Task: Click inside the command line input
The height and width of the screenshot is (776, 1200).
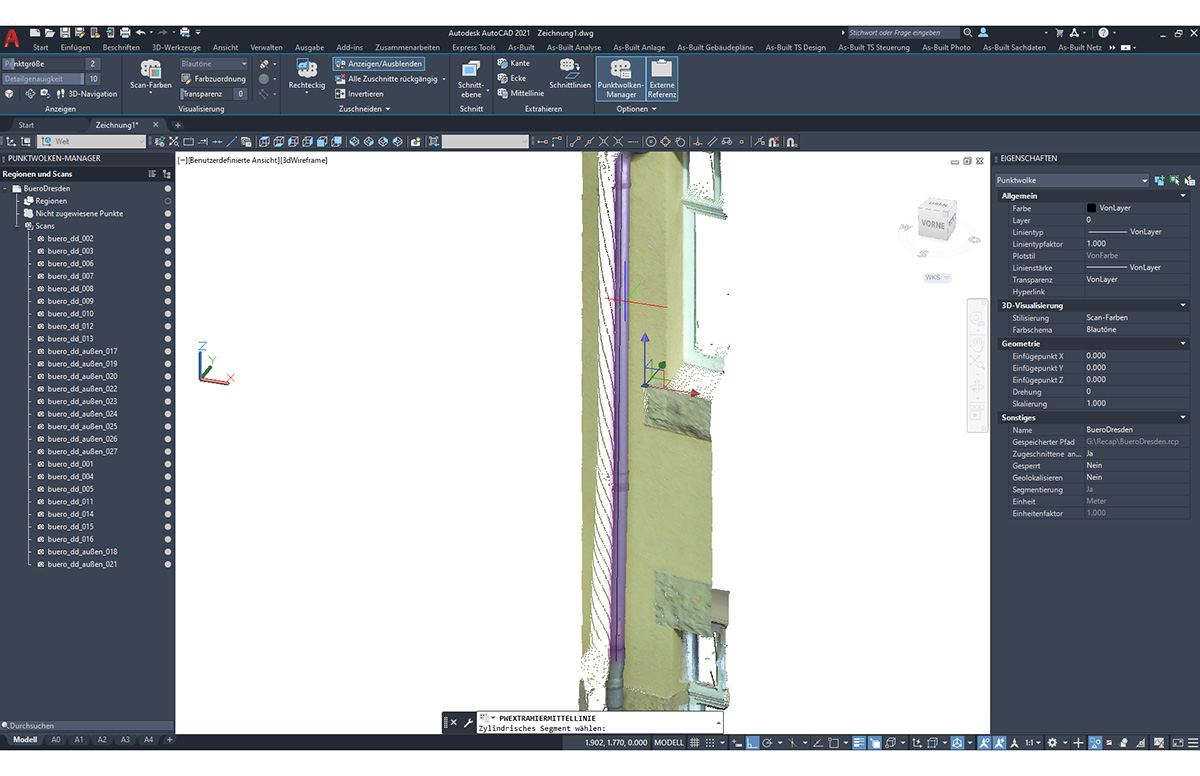Action: (x=600, y=729)
